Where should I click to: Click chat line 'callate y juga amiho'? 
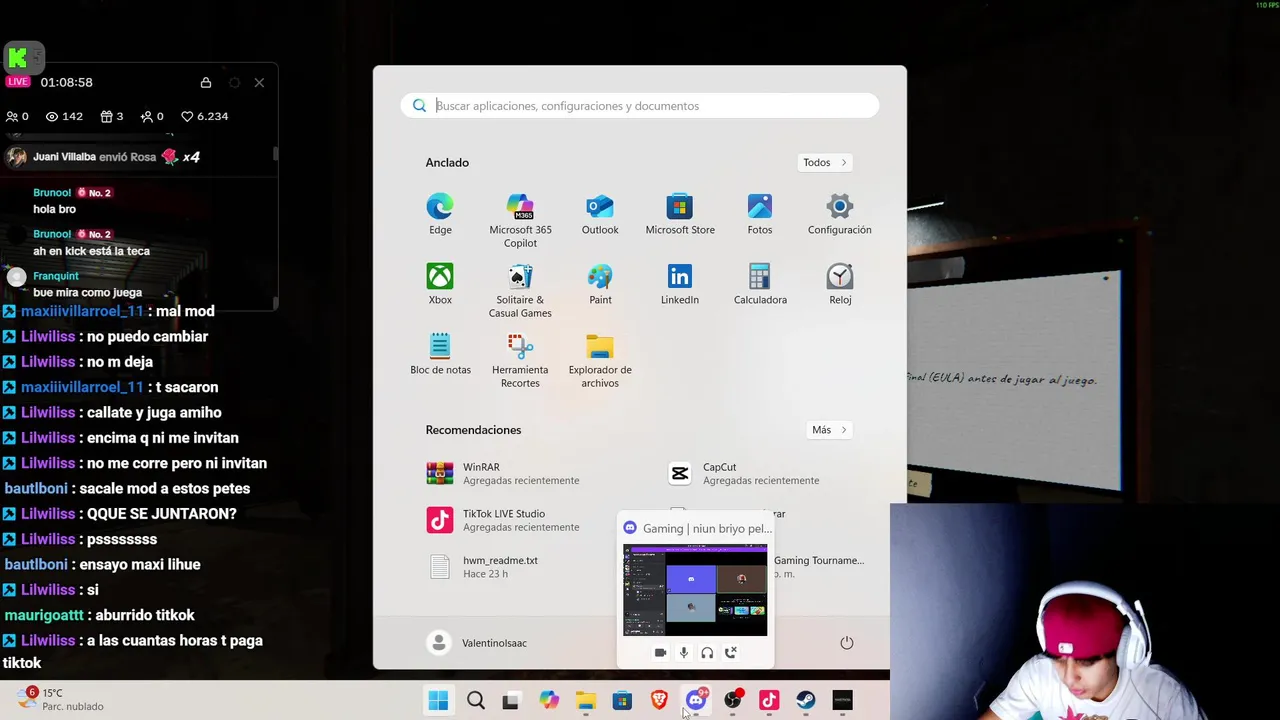click(154, 412)
